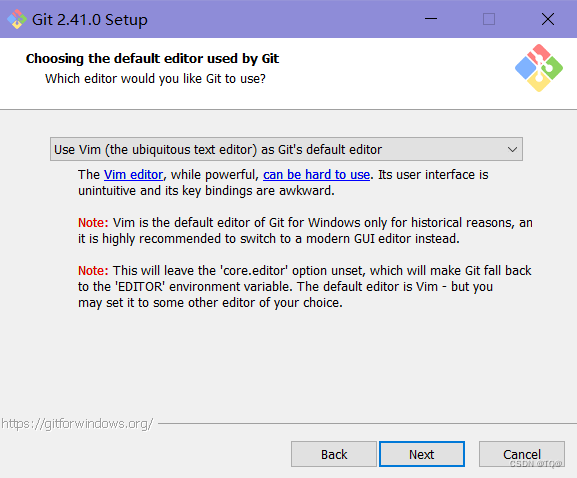The height and width of the screenshot is (478, 577).
Task: Click the 'Git 2.41.0 Setup' window title
Action: [x=90, y=20]
